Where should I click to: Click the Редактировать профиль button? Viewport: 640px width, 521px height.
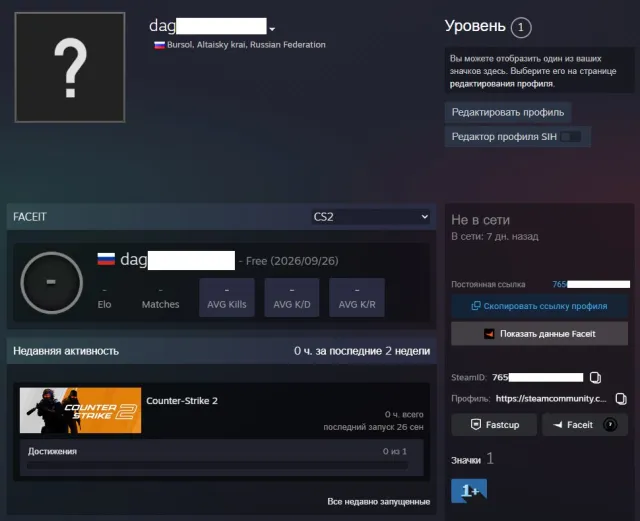point(508,112)
